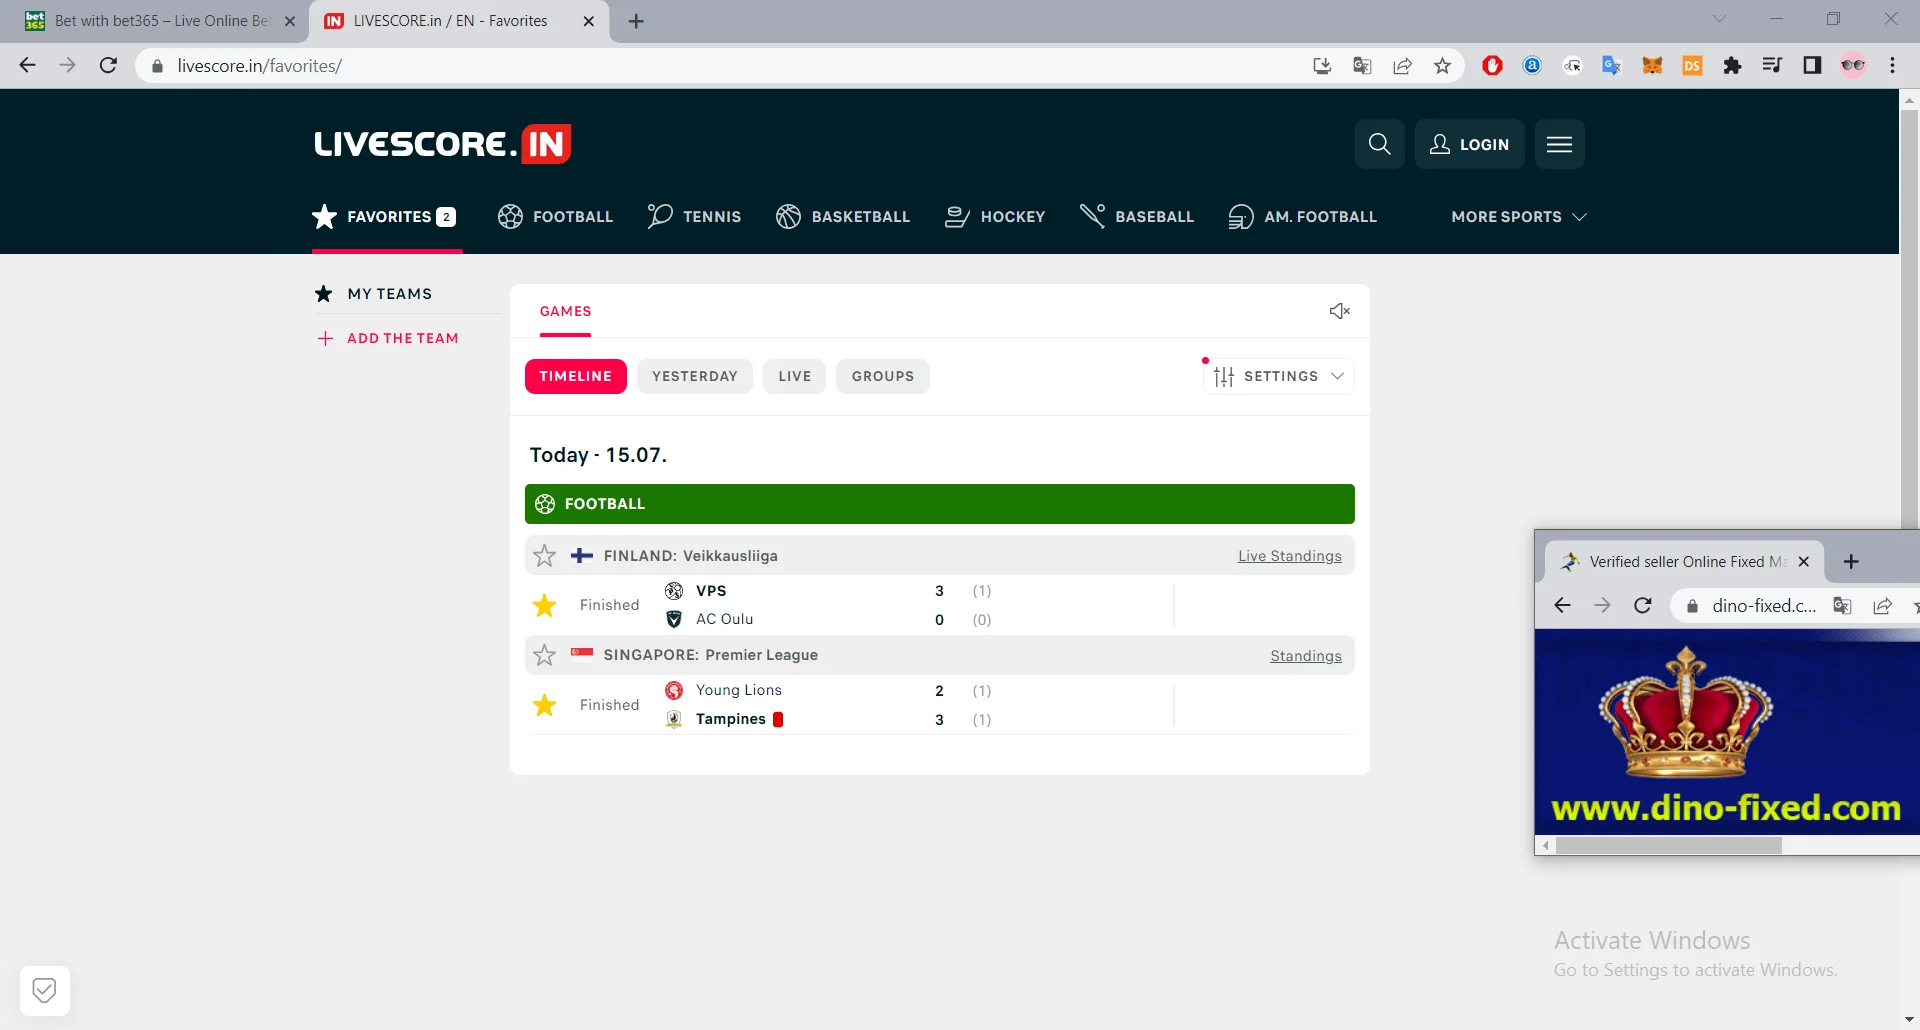Expand the Settings dropdown
1920x1030 pixels.
(1279, 376)
